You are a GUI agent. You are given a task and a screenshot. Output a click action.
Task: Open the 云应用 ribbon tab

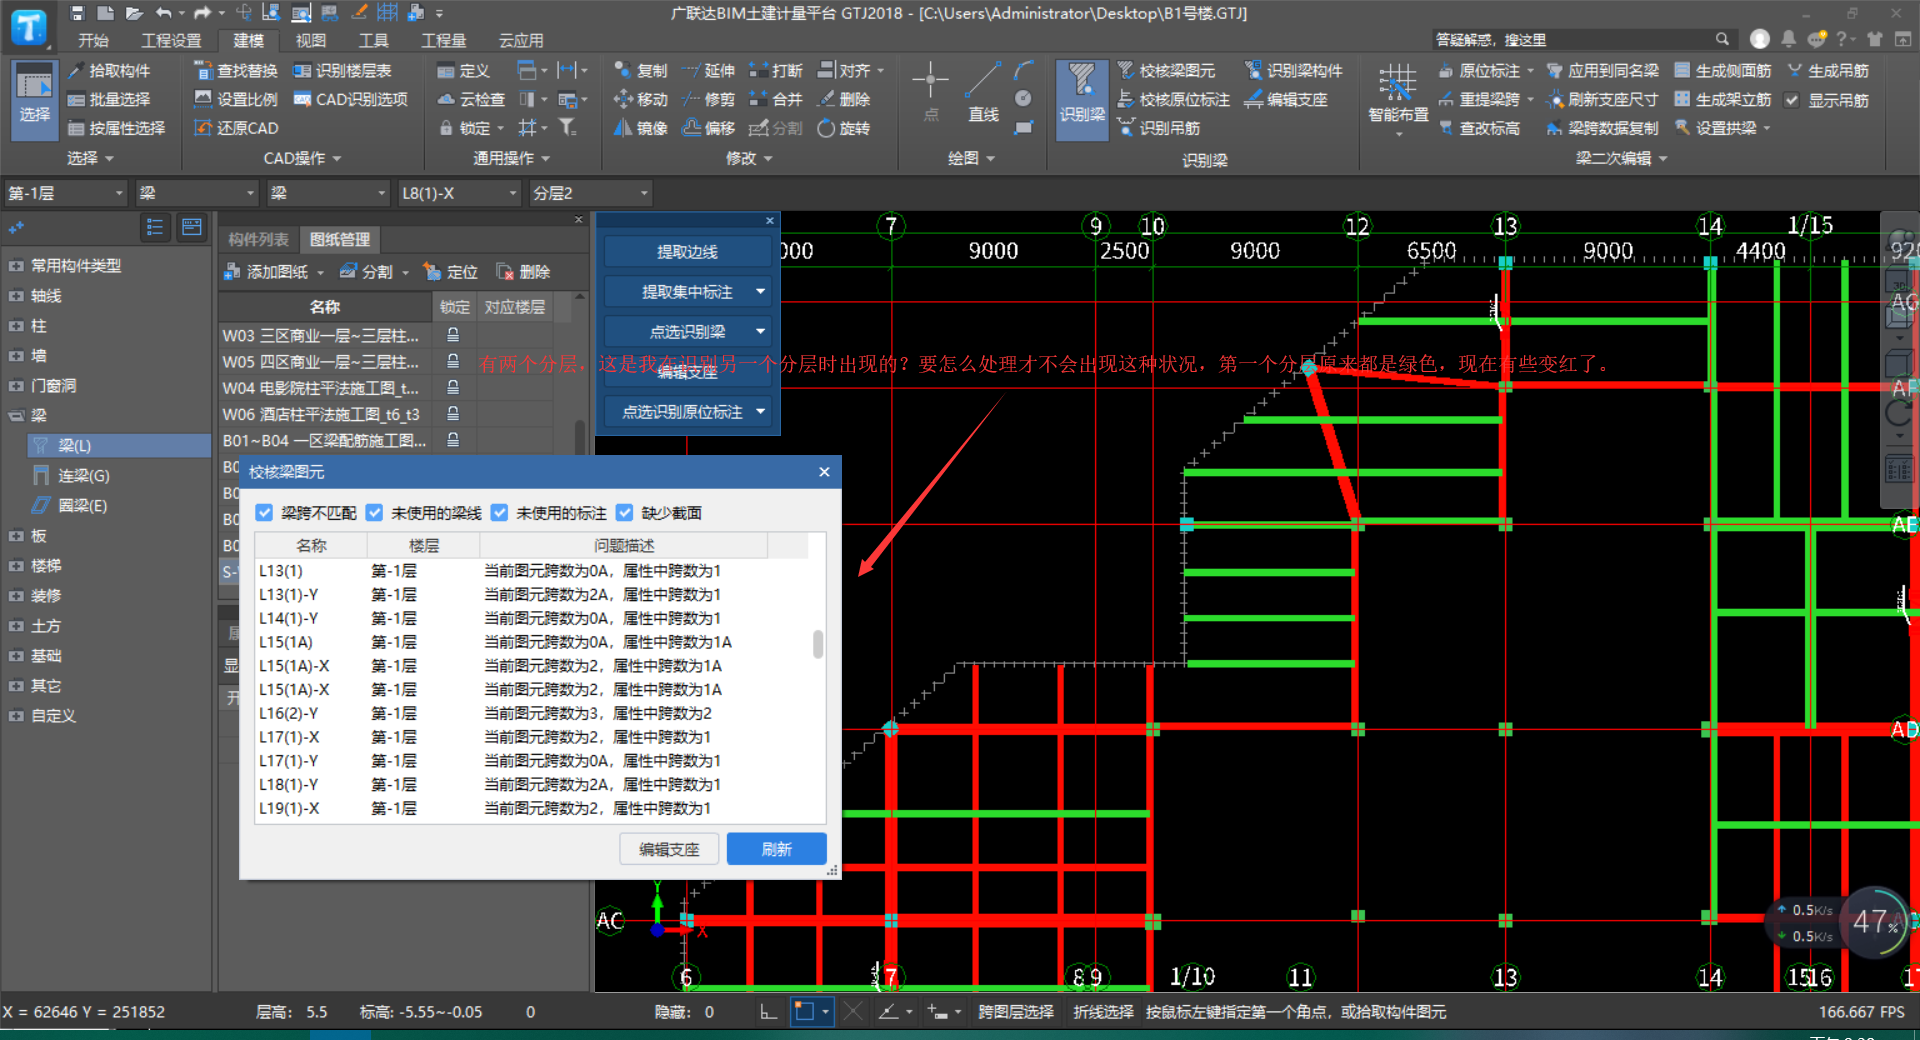click(521, 40)
